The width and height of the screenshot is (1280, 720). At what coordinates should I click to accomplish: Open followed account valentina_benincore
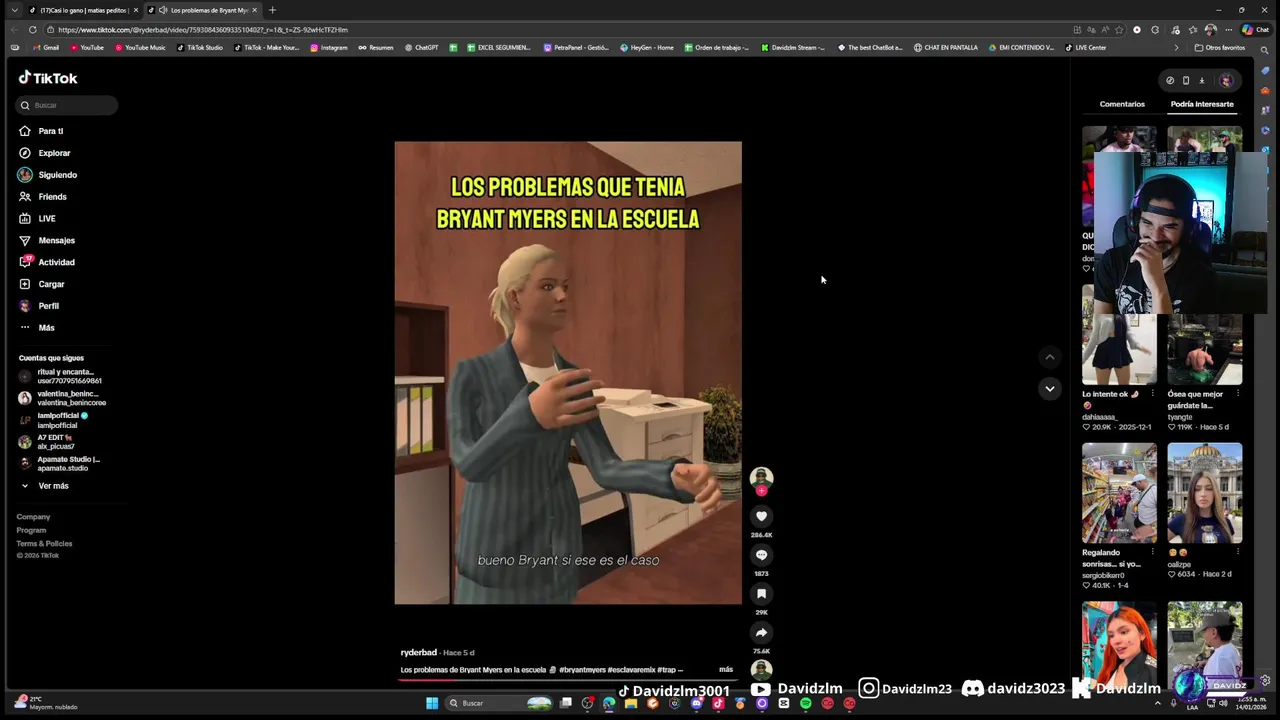click(62, 398)
